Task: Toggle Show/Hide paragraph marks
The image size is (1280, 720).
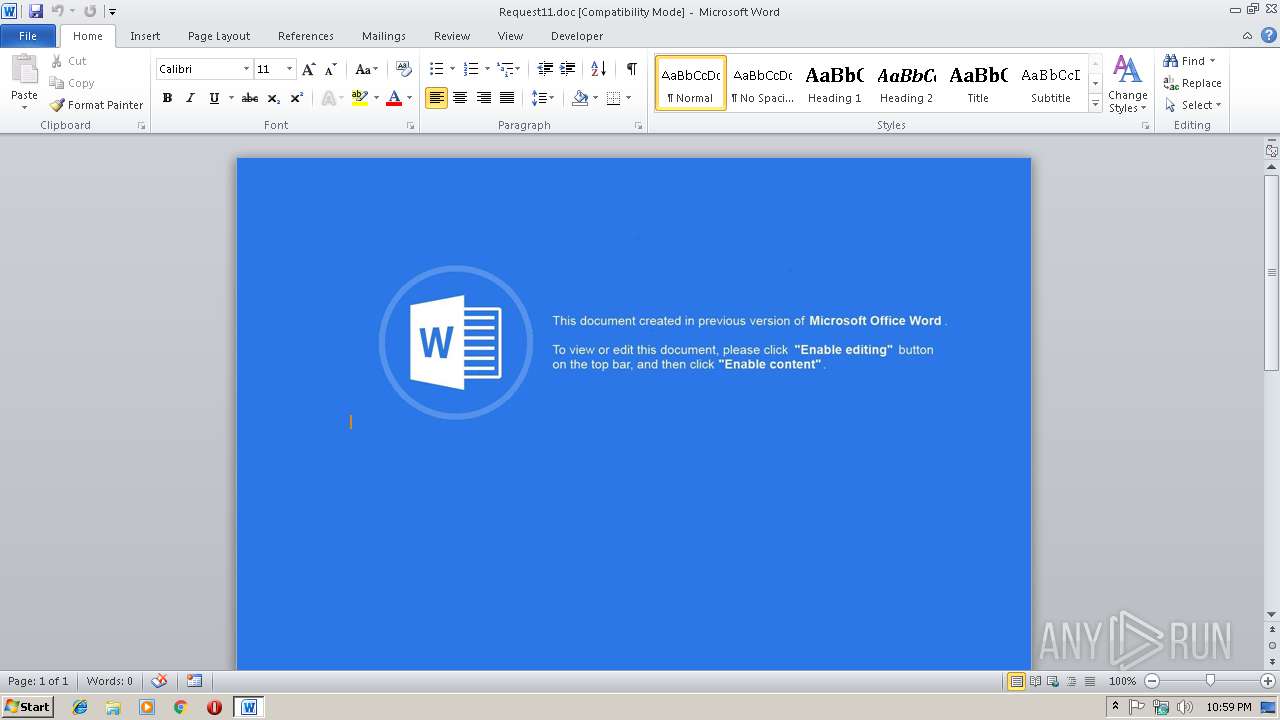Action: point(631,69)
